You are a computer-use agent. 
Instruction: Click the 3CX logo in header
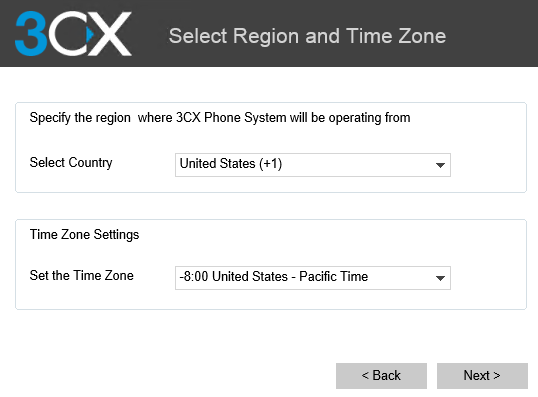[x=73, y=34]
